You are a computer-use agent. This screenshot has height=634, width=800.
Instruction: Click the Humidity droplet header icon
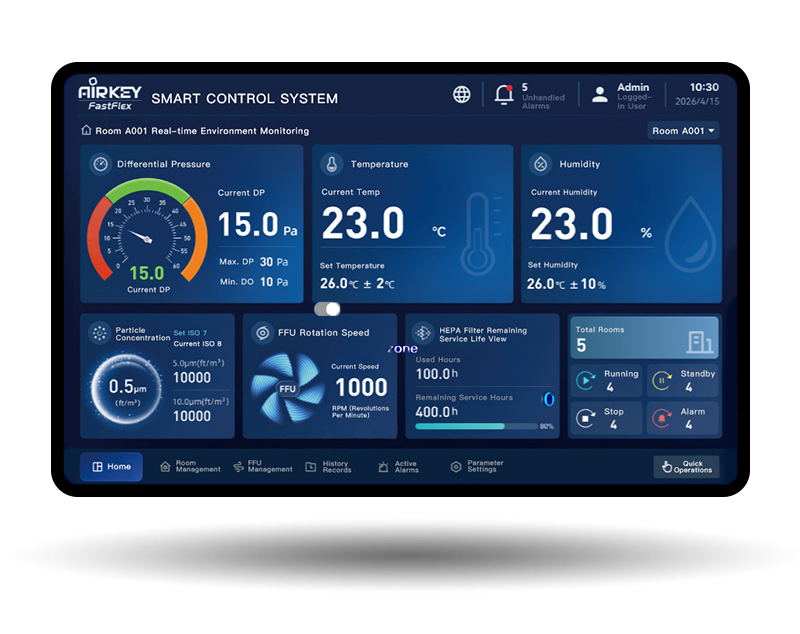coord(540,164)
